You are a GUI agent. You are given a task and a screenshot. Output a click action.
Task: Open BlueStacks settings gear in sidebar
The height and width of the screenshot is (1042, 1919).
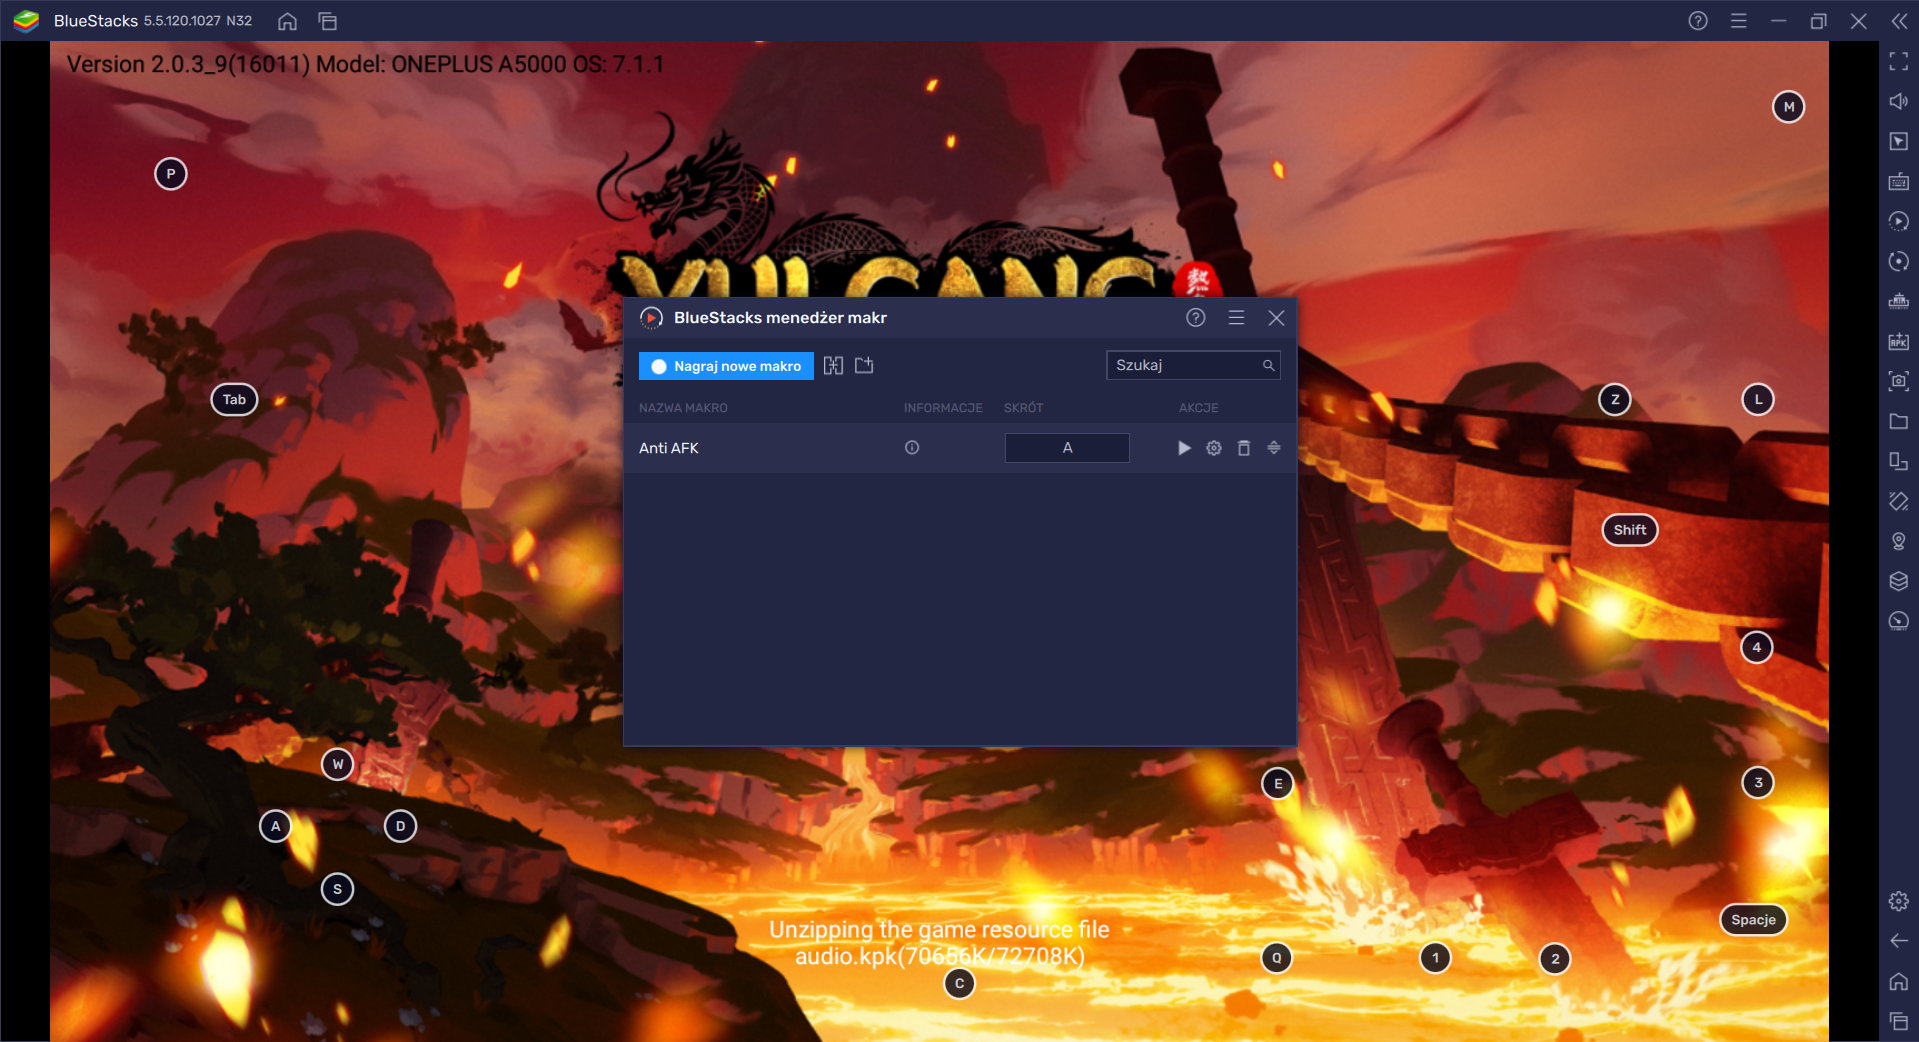(1899, 901)
